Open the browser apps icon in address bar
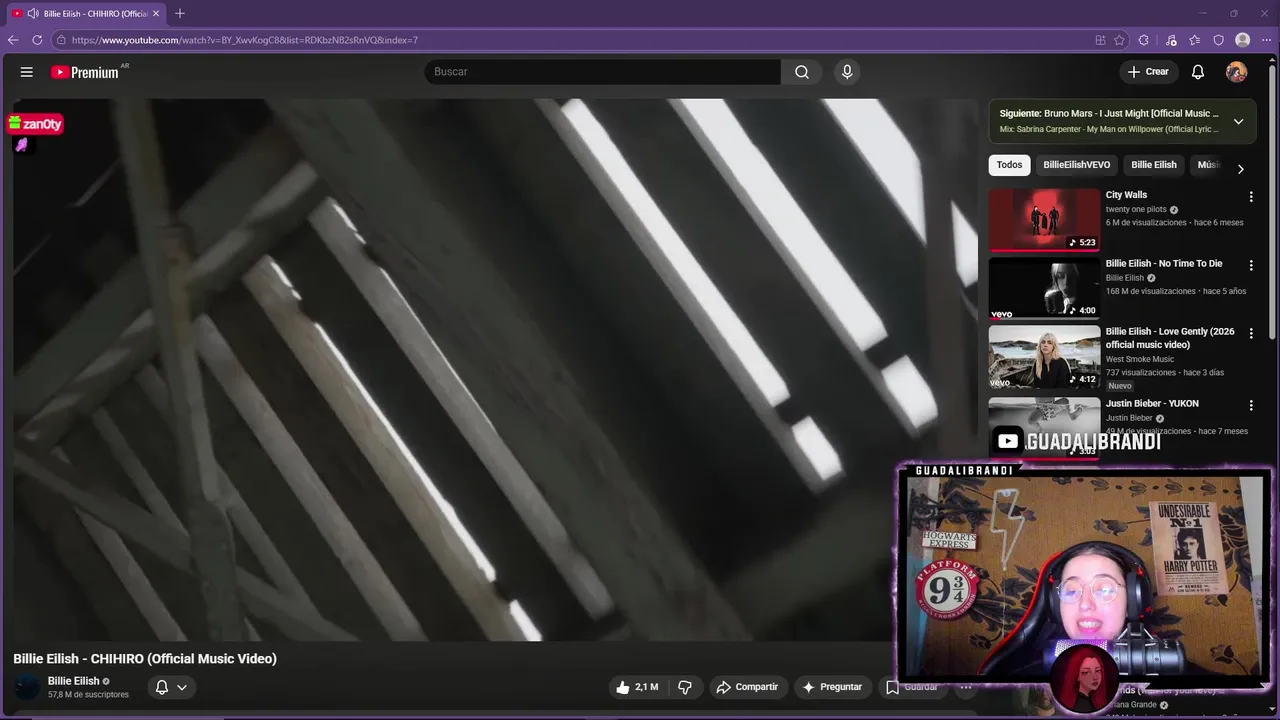1280x720 pixels. (x=1100, y=40)
